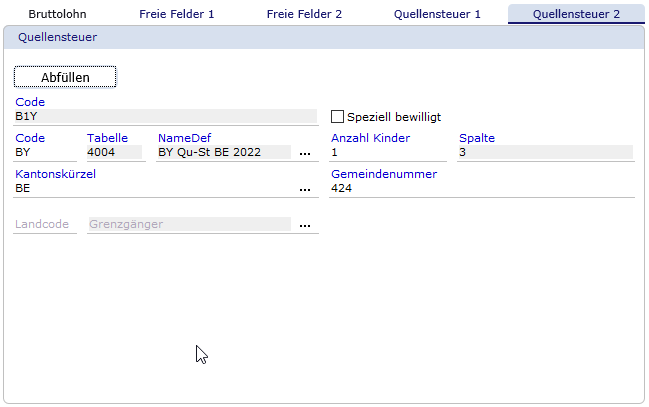Open the Kantonskürzel lookup ellipsis button
Screen dimensions: 649x407
pos(305,188)
